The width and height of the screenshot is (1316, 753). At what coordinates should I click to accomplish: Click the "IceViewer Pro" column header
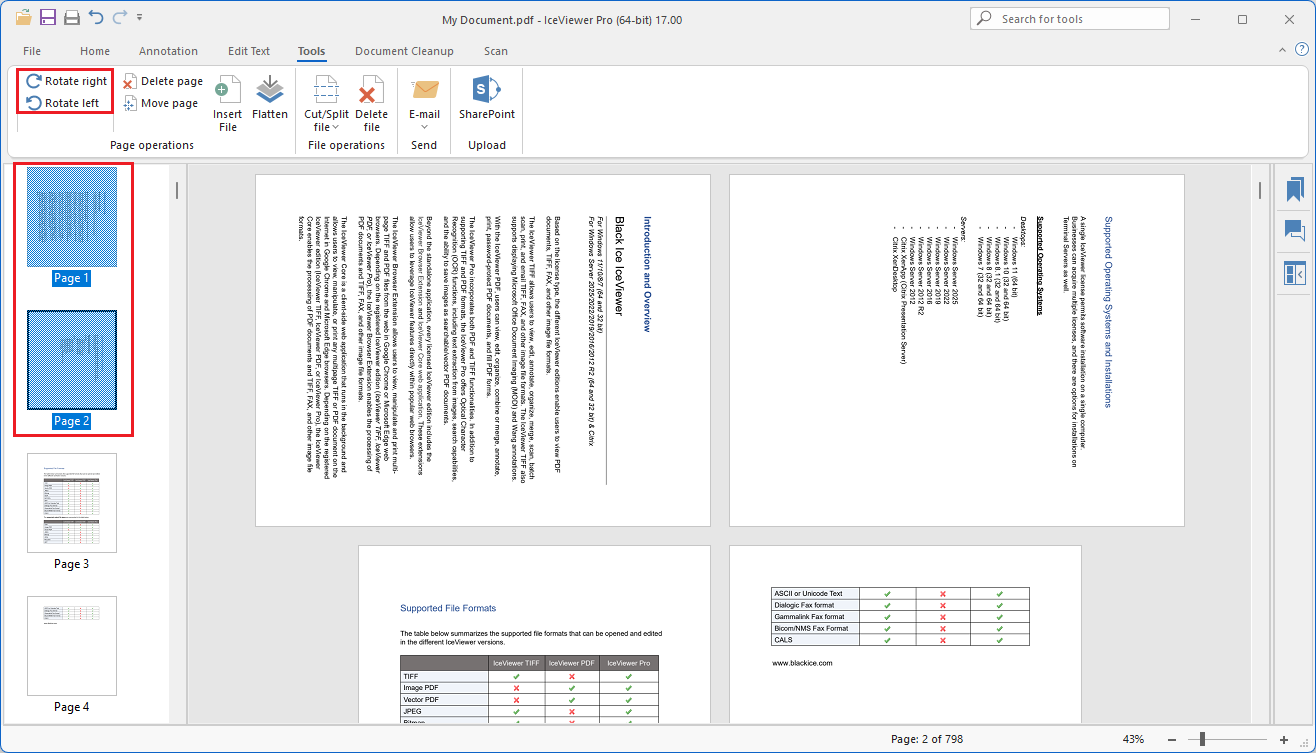[628, 663]
